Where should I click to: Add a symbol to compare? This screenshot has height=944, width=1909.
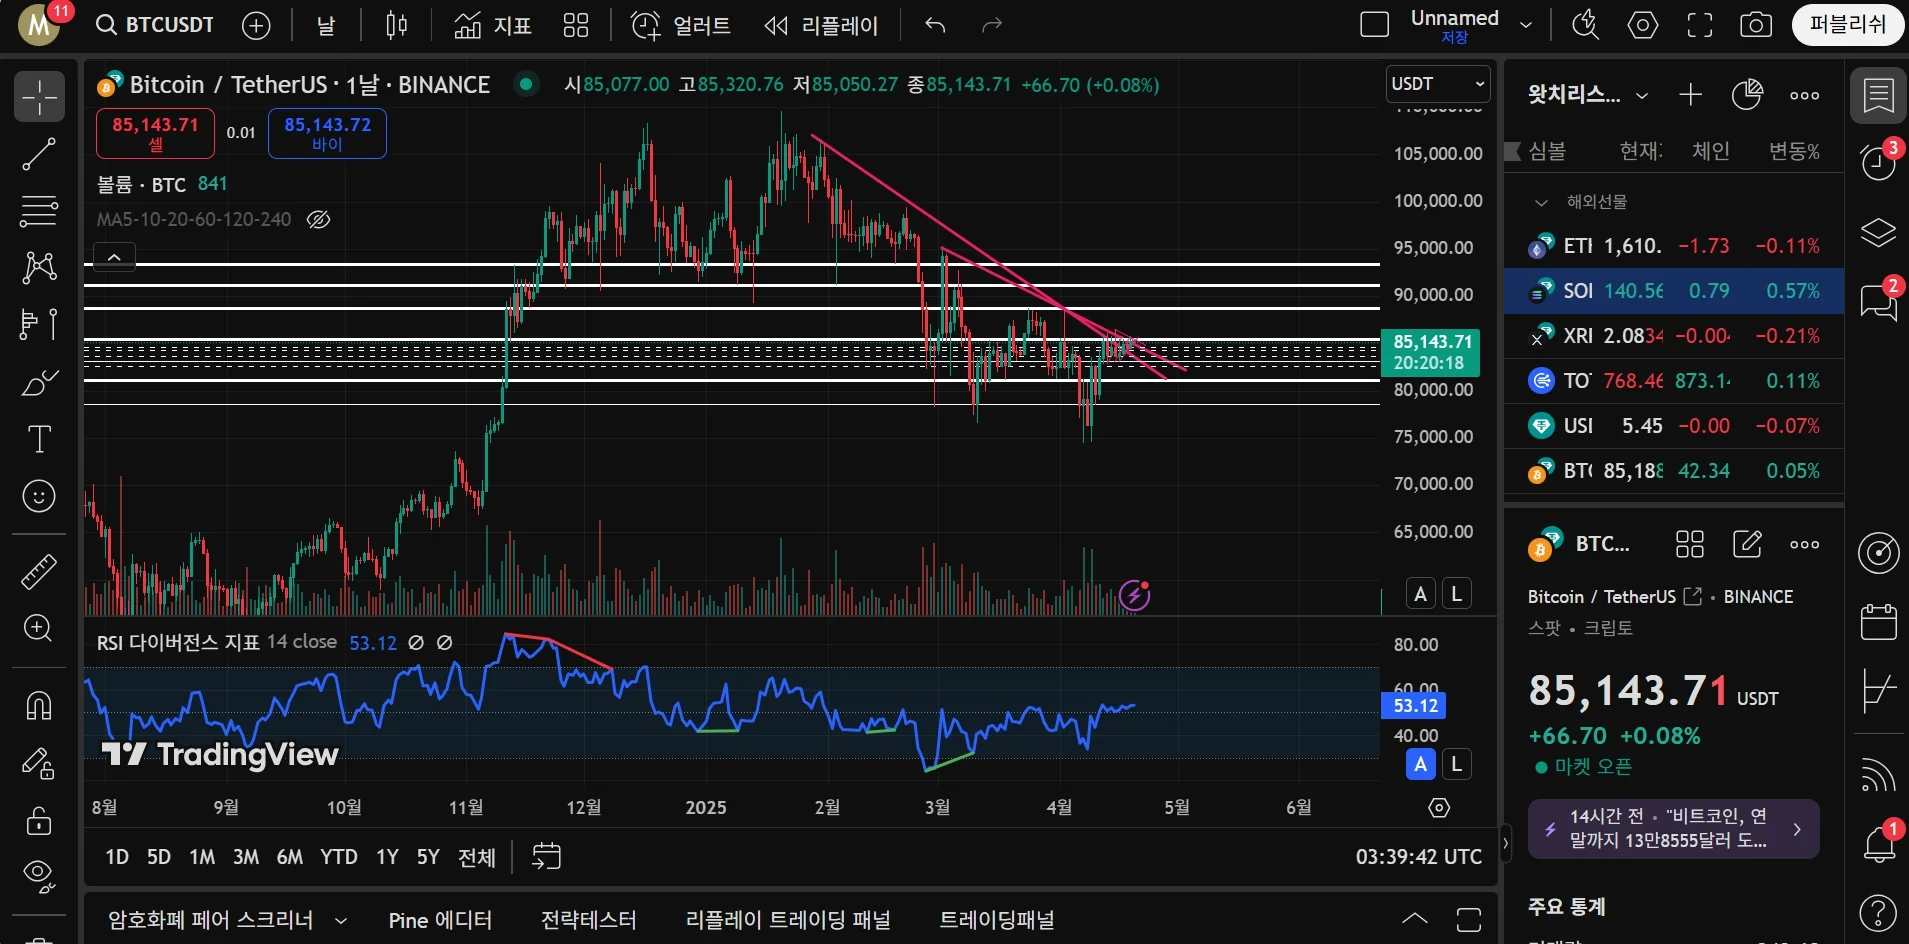coord(257,26)
